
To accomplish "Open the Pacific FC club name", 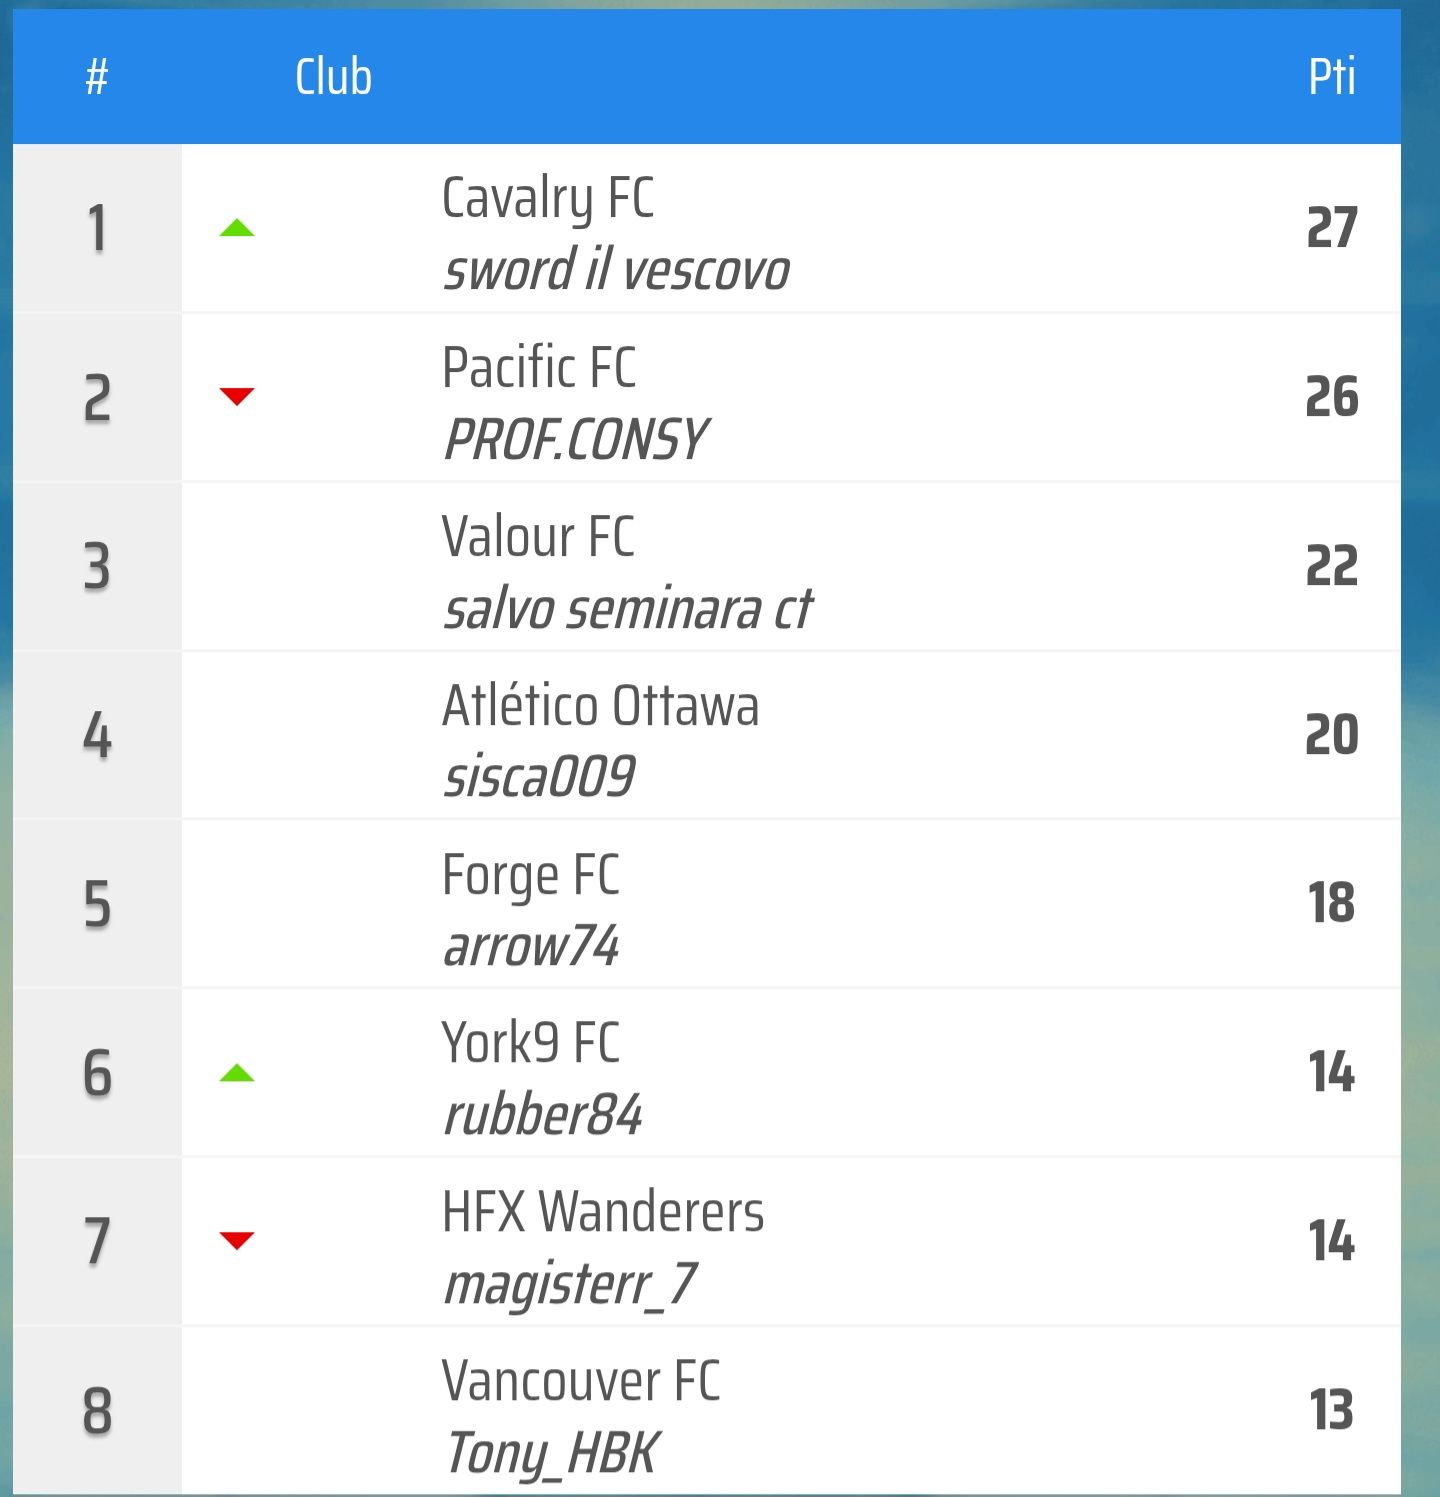I will pyautogui.click(x=539, y=367).
